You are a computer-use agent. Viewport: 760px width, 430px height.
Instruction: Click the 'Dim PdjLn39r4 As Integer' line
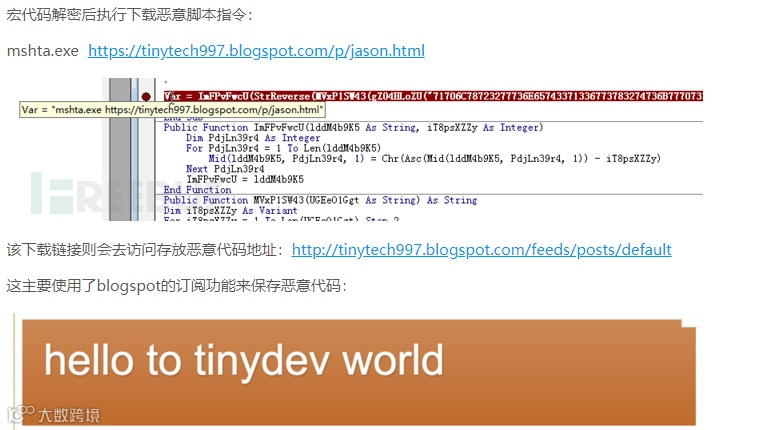(253, 138)
